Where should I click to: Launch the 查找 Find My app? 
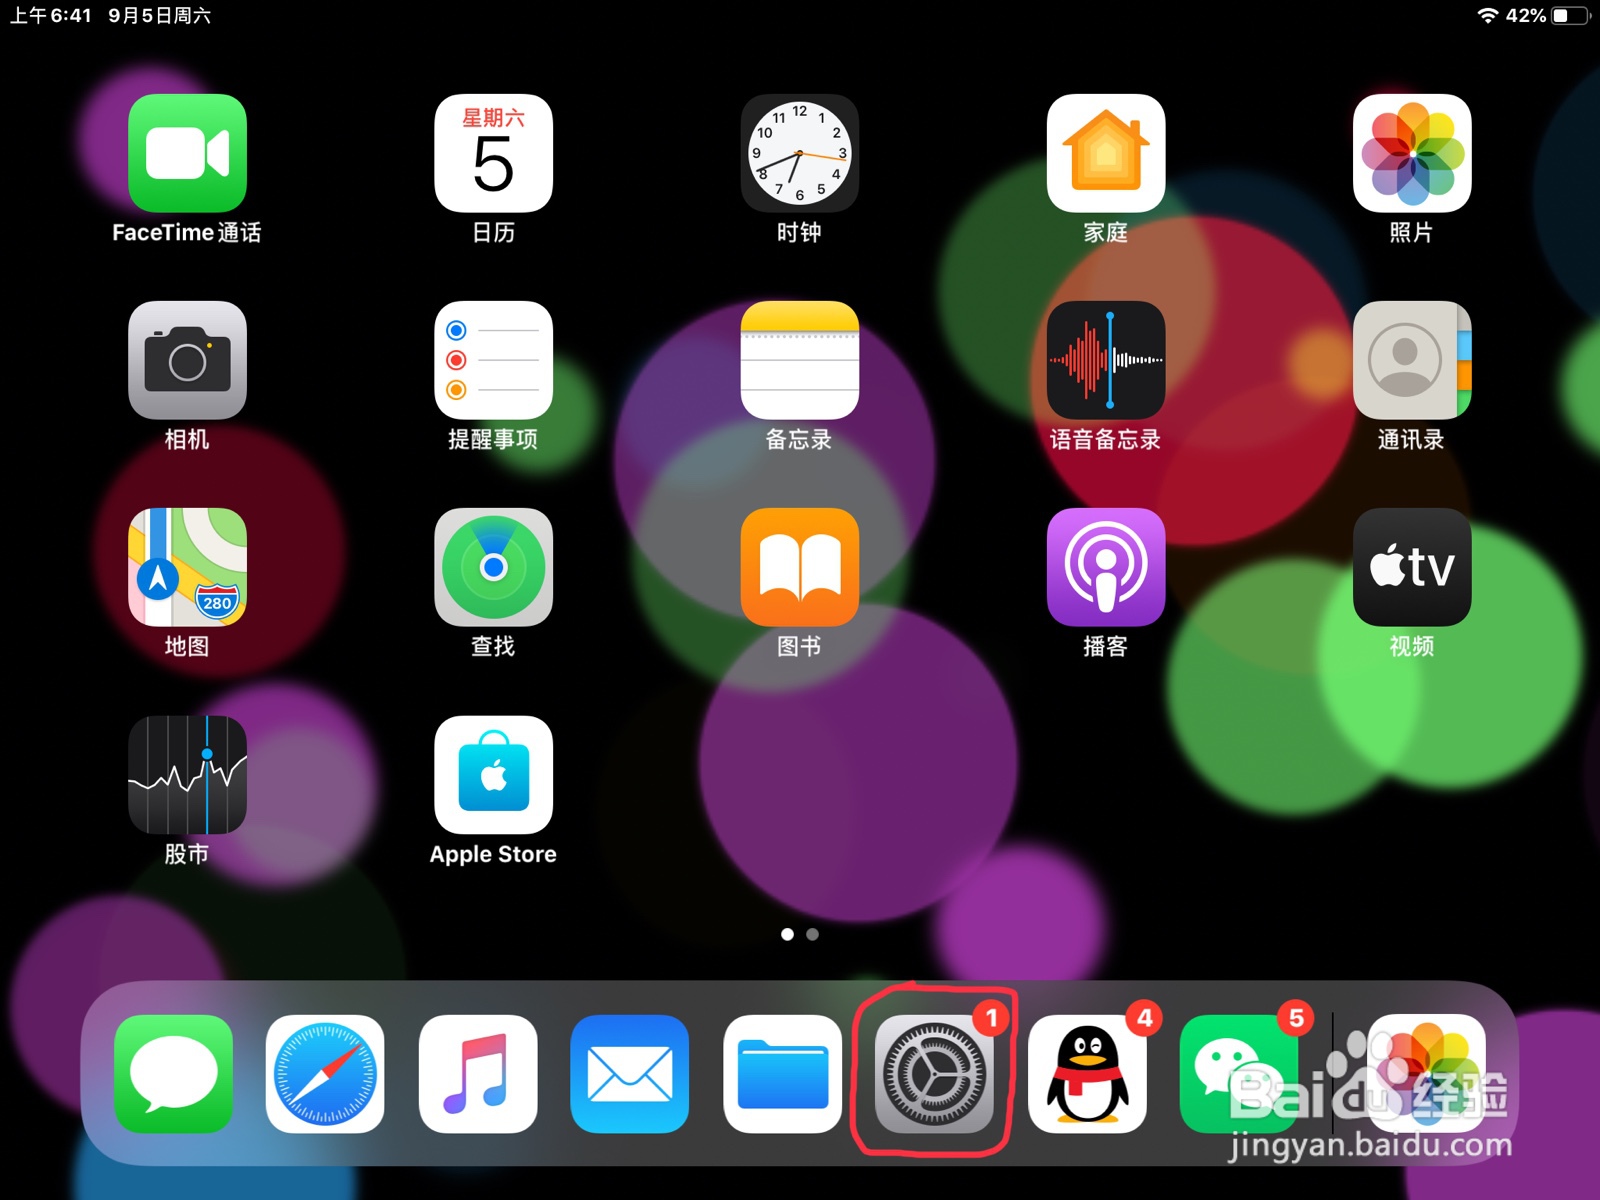coord(493,568)
